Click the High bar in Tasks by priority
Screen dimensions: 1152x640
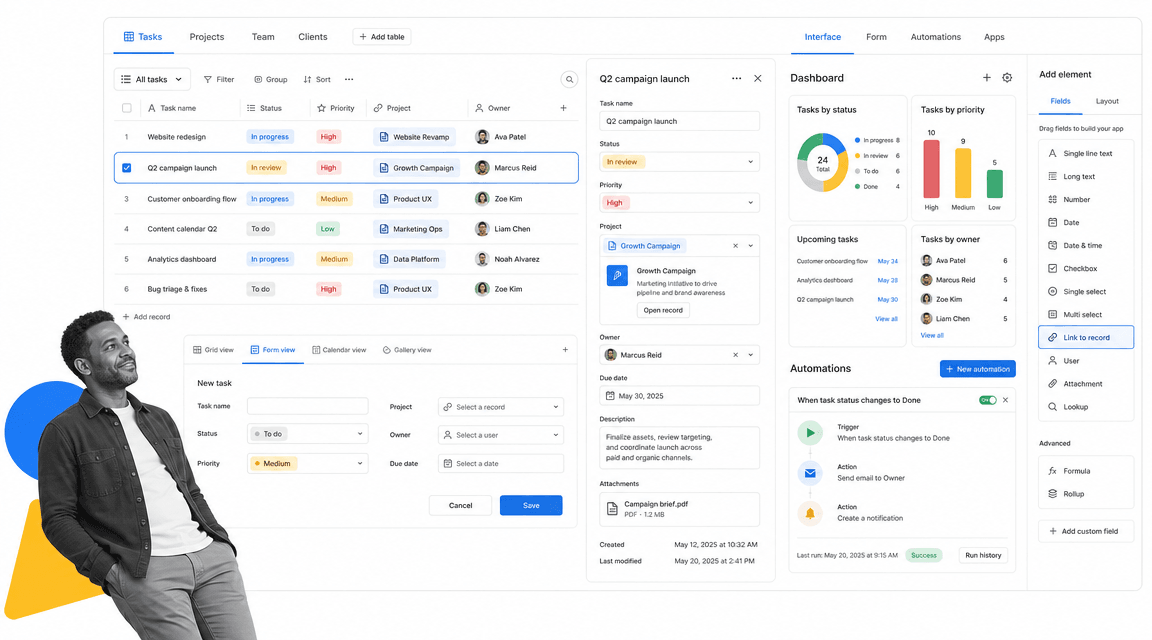point(931,169)
